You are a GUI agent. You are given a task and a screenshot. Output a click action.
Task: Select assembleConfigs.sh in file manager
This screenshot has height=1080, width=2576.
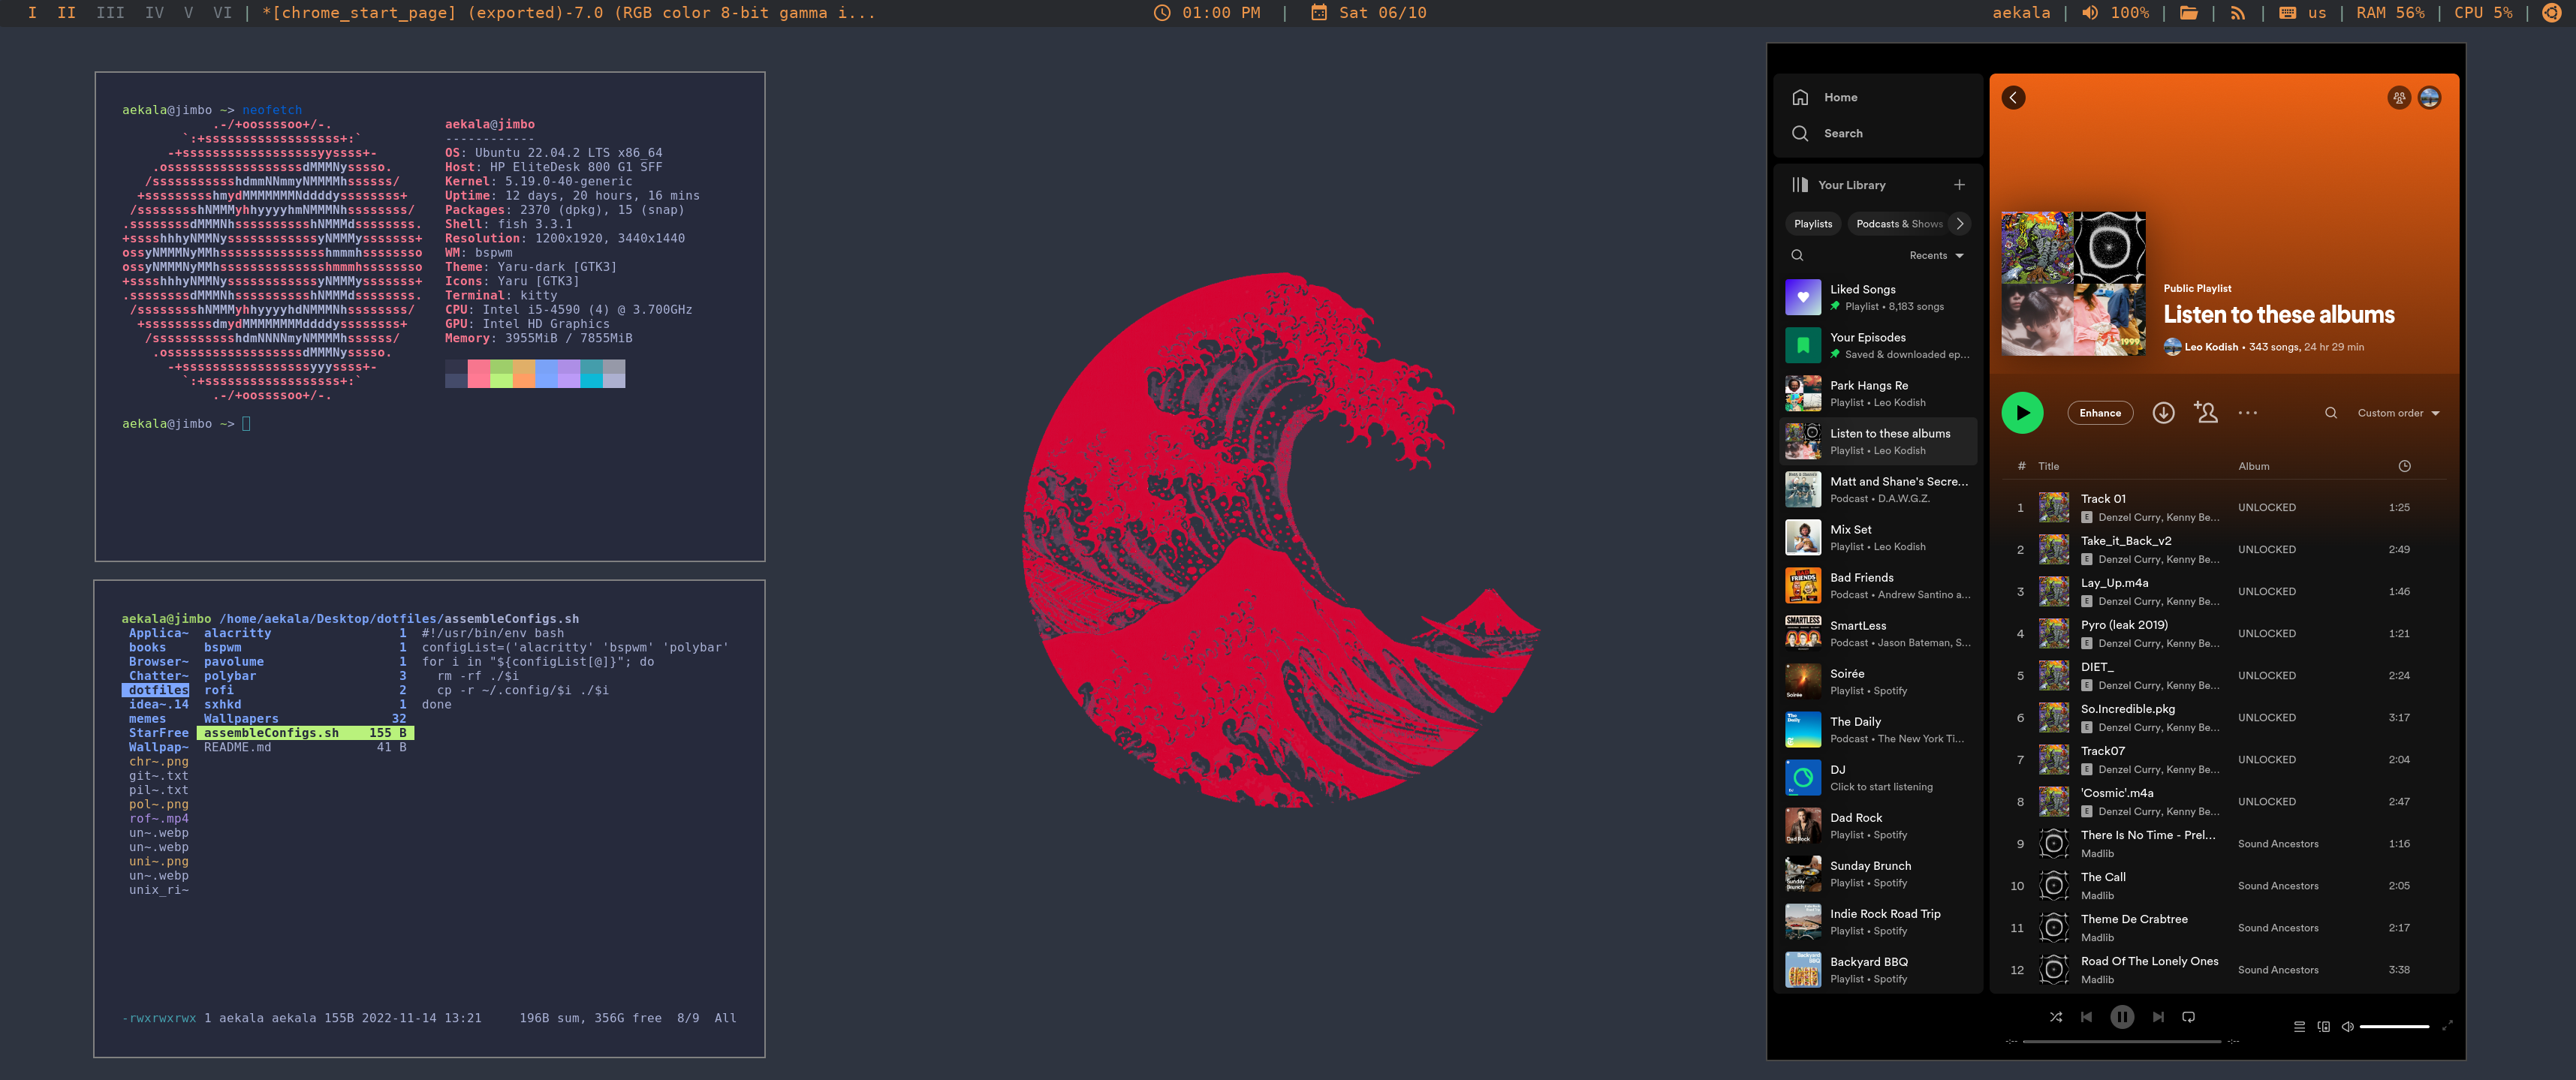305,733
